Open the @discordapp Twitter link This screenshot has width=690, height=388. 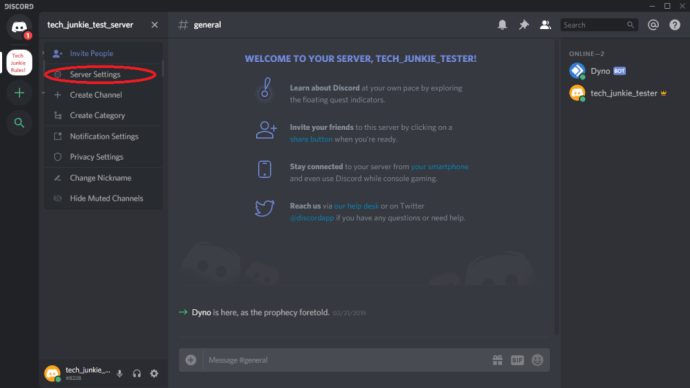pos(312,218)
